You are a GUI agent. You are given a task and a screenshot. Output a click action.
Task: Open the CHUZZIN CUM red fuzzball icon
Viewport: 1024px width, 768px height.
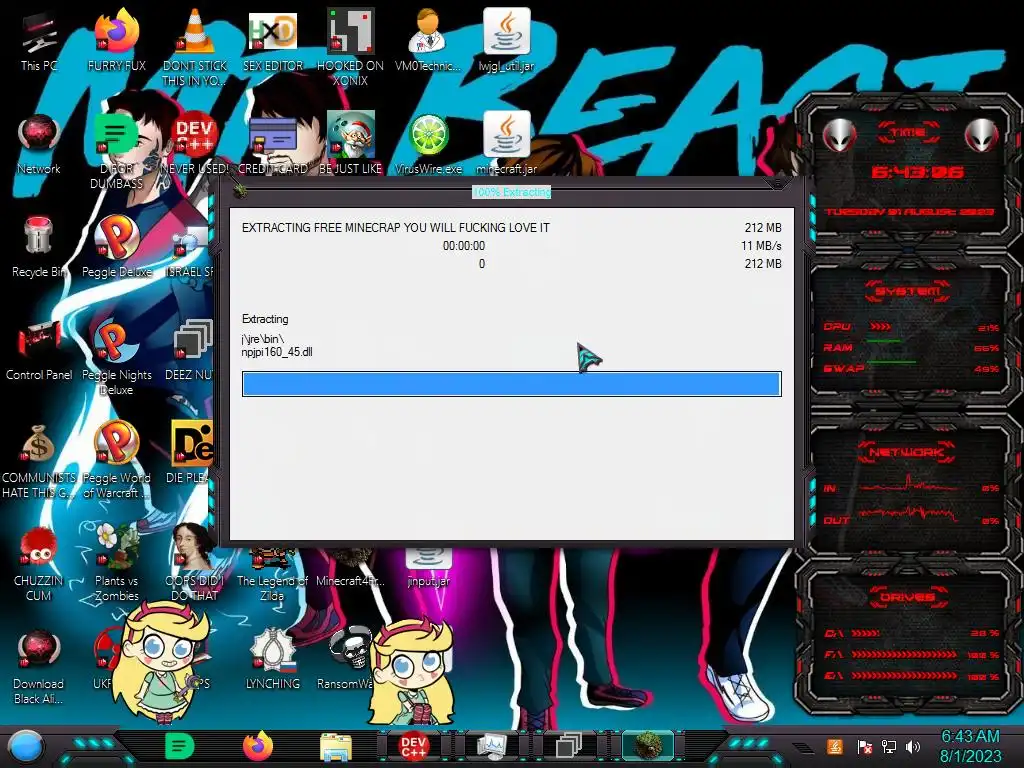click(x=39, y=564)
